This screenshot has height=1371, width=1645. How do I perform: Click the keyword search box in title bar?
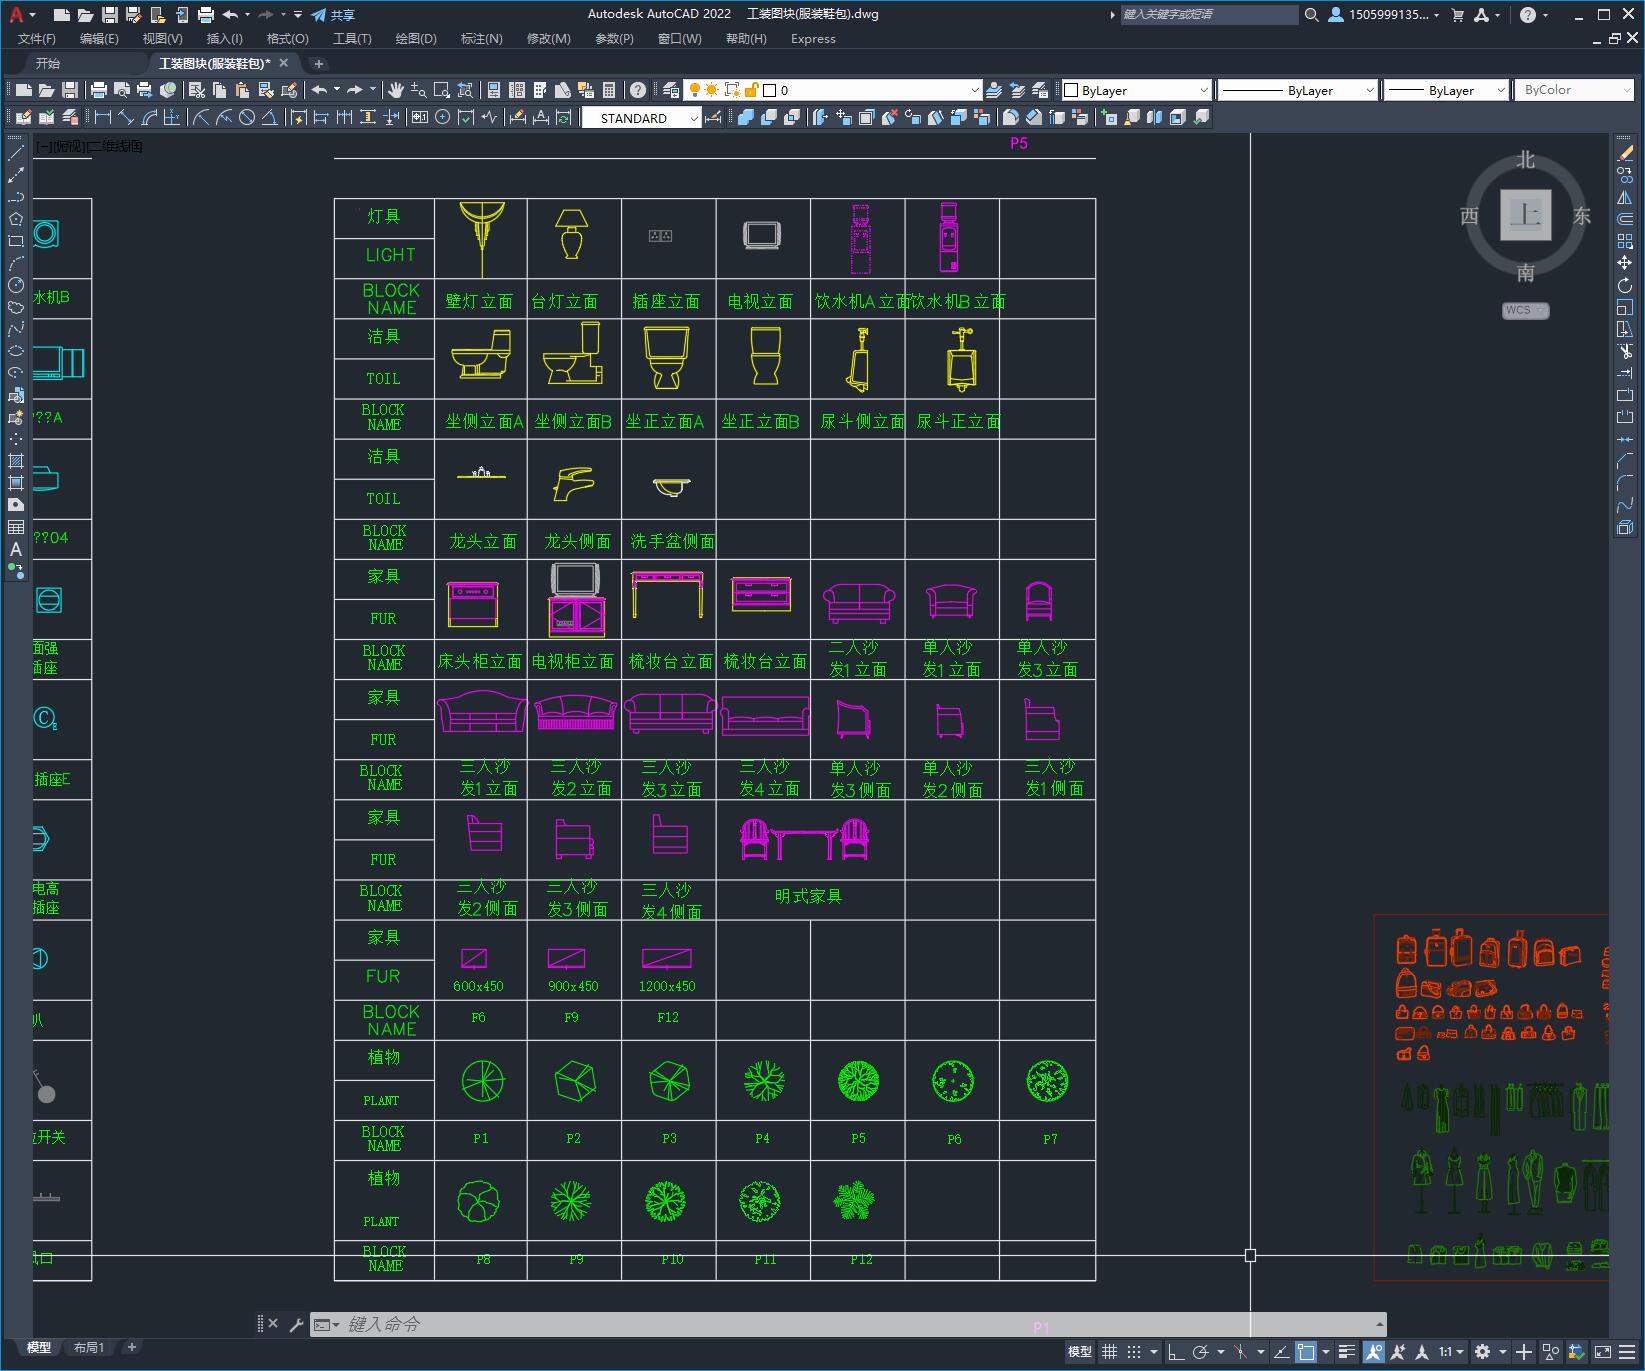(x=1208, y=15)
